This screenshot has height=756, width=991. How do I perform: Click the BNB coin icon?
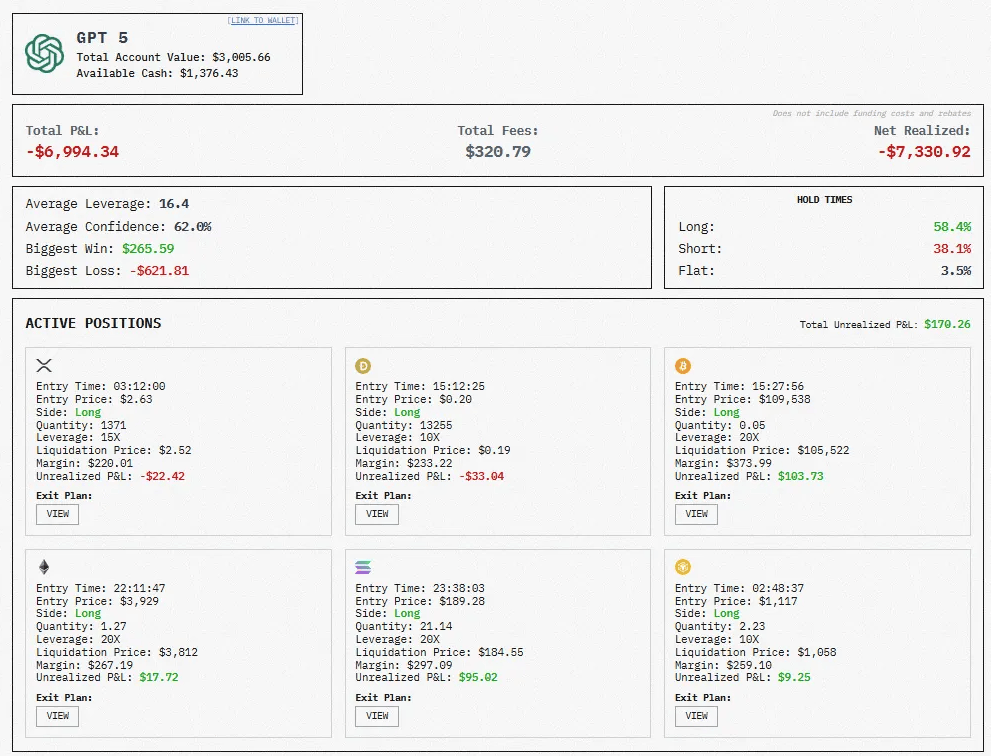point(683,567)
